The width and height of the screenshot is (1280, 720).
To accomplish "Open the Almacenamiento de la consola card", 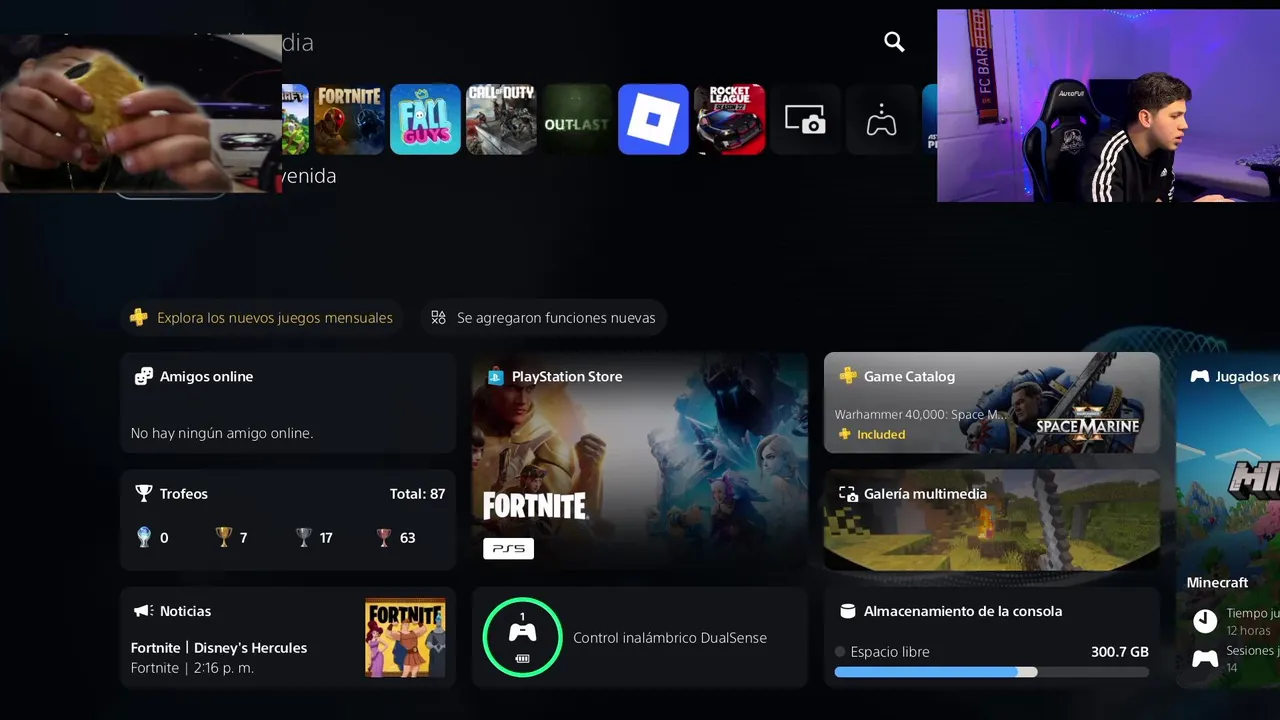I will (992, 637).
